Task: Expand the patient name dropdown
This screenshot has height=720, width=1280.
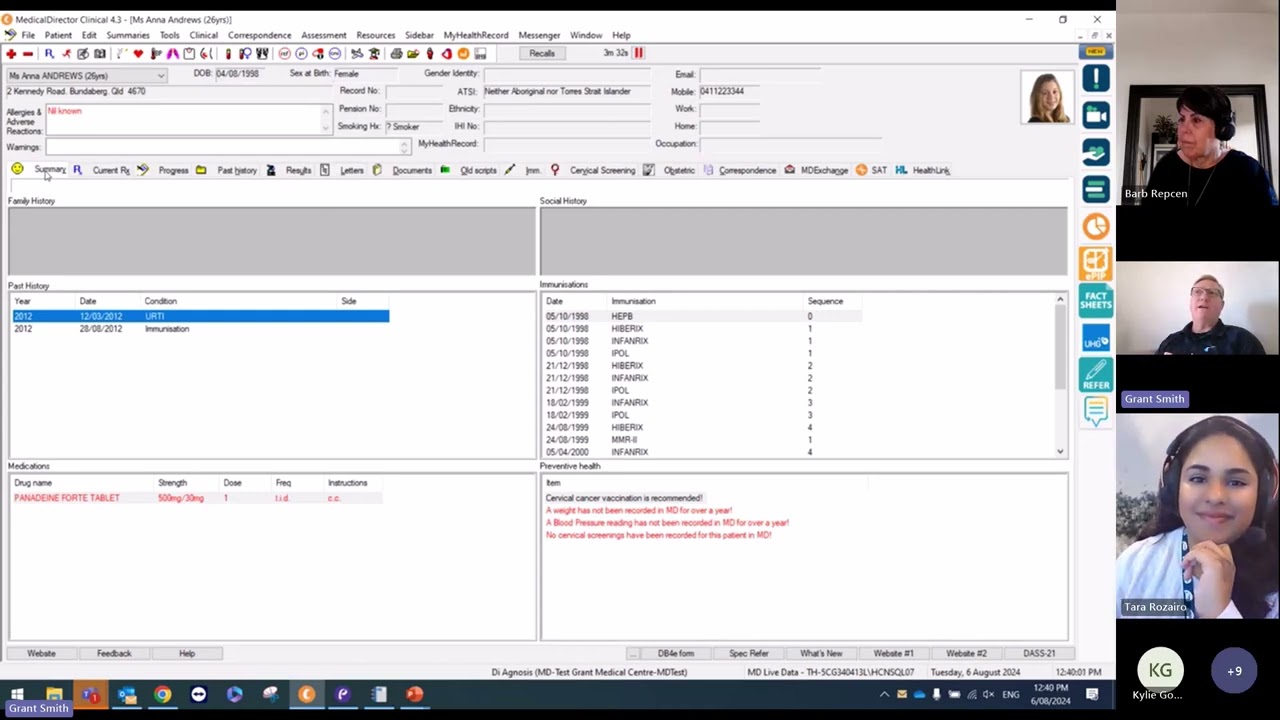Action: (x=160, y=76)
